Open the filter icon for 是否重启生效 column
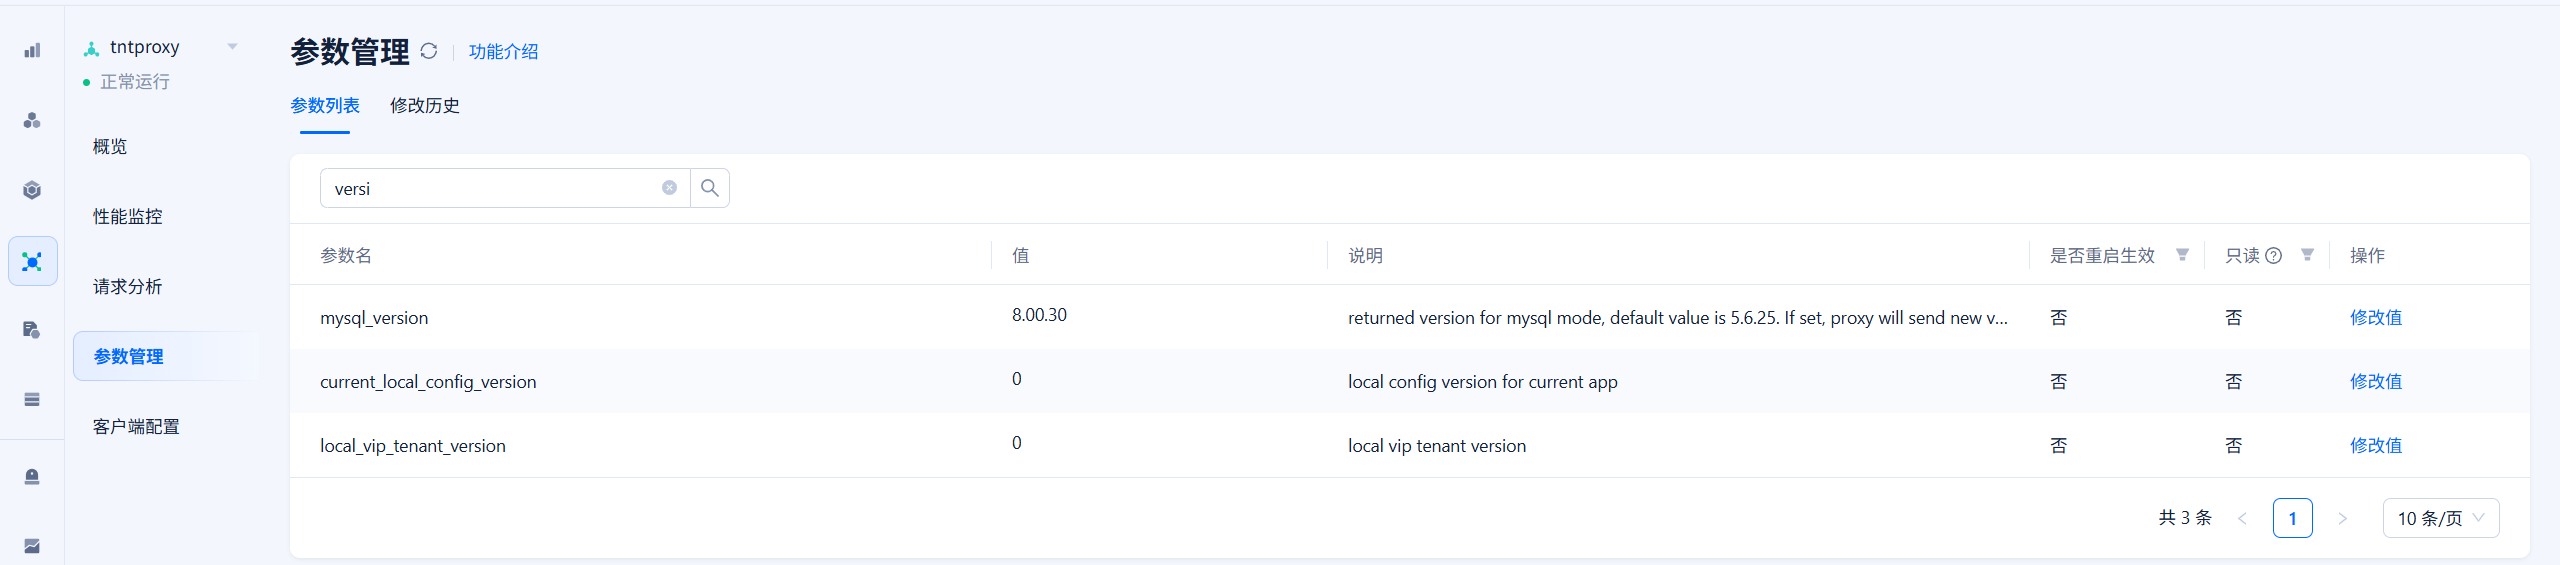Viewport: 2560px width, 565px height. [2182, 255]
